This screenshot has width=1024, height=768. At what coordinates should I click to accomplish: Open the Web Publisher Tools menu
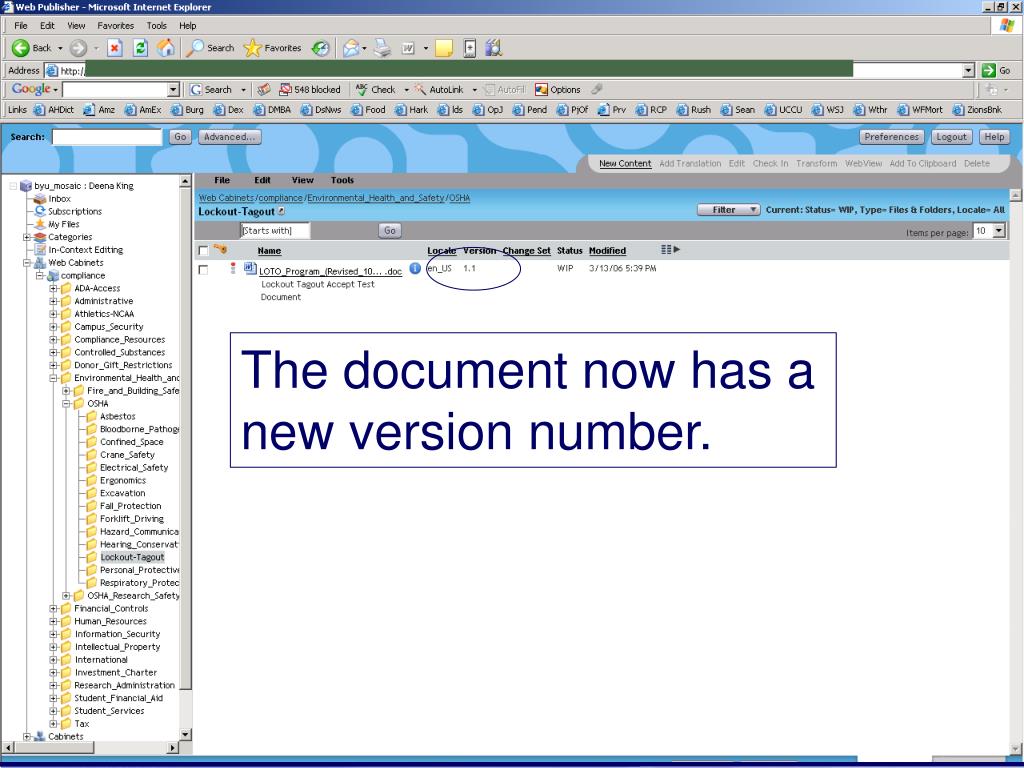[342, 180]
